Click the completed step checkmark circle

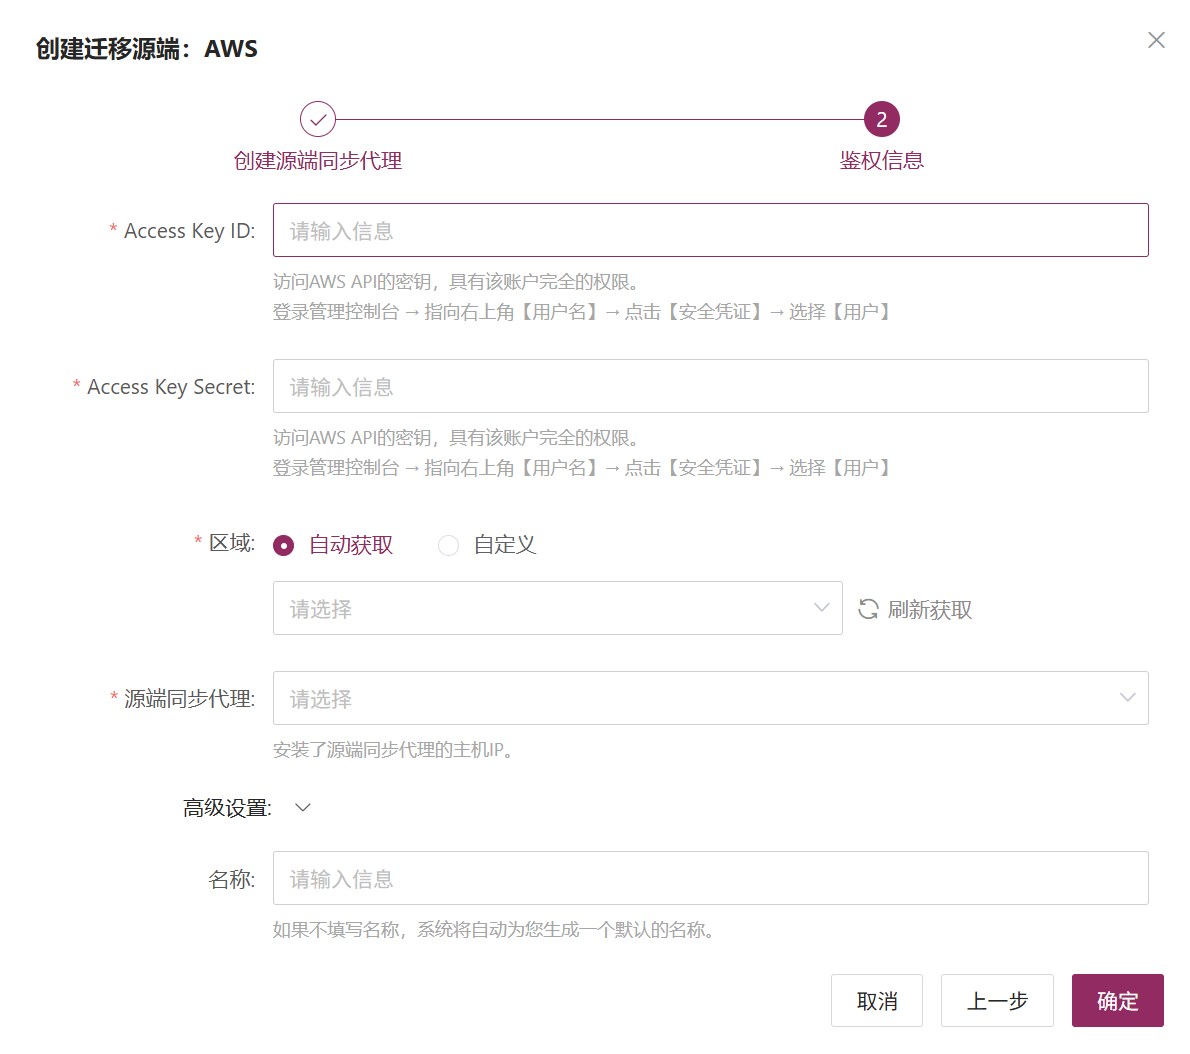tap(318, 119)
